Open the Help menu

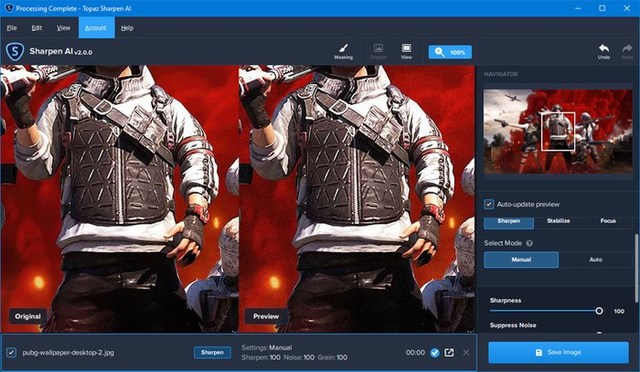click(127, 28)
